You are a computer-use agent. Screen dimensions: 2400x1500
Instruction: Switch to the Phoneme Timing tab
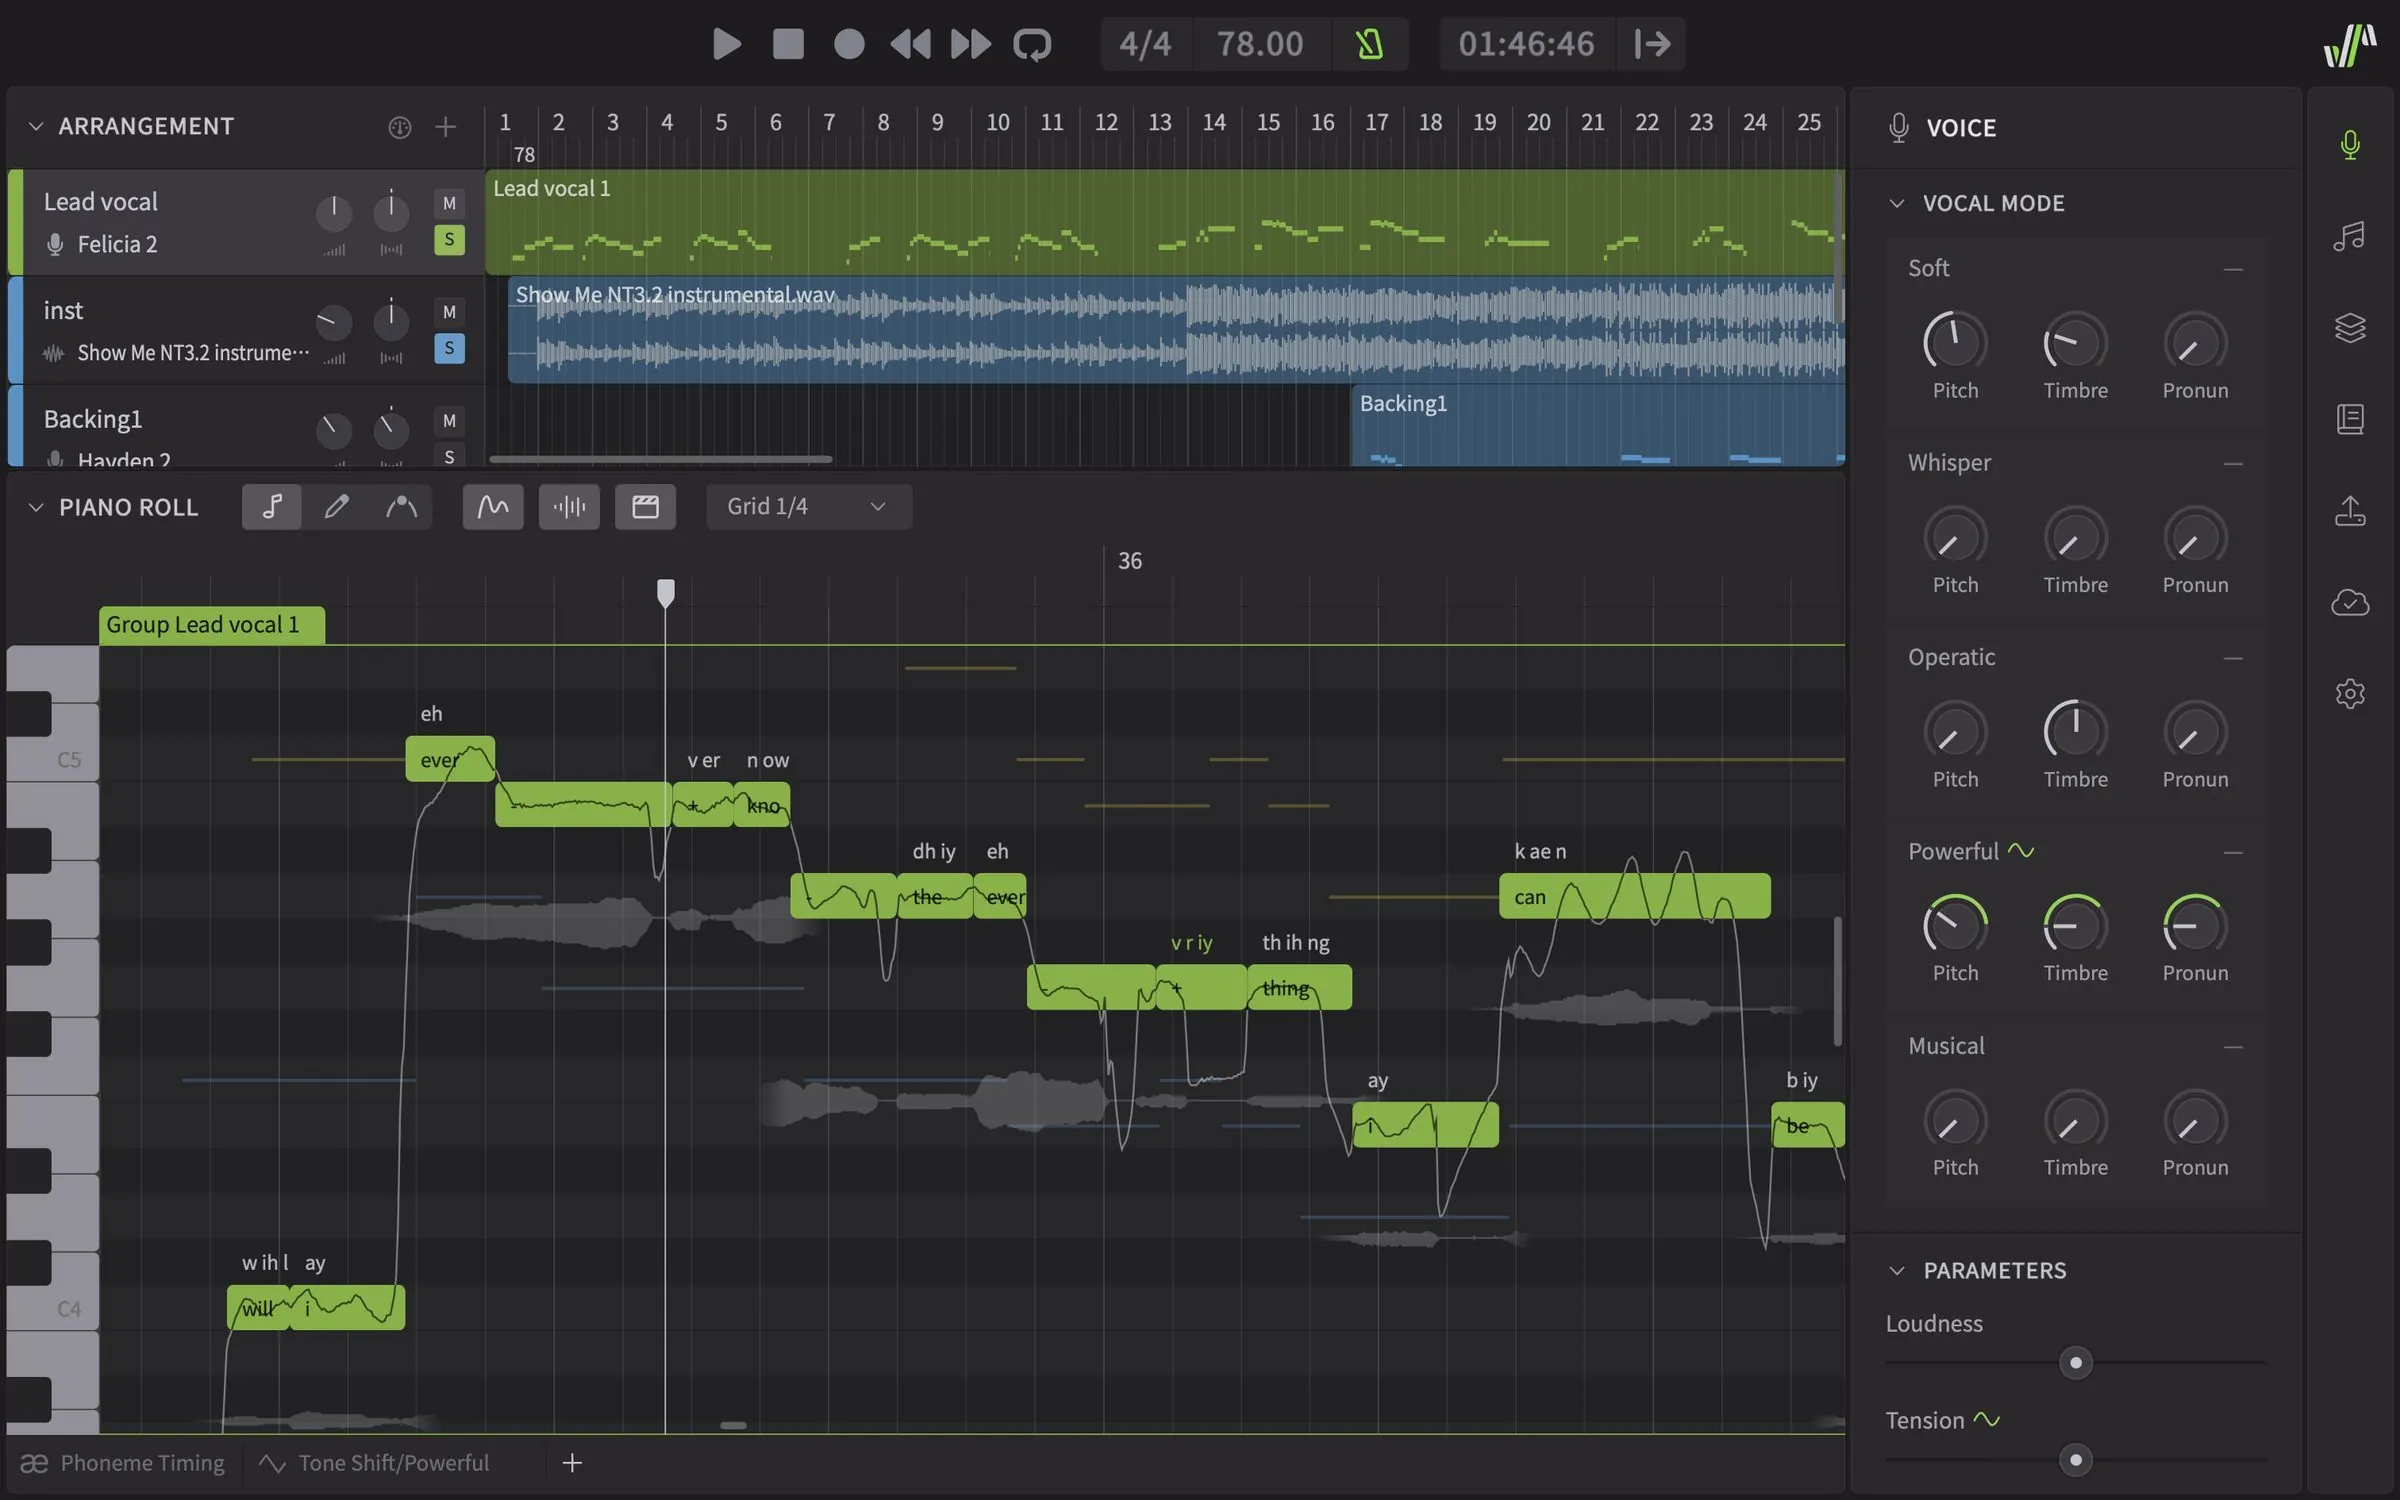(123, 1463)
